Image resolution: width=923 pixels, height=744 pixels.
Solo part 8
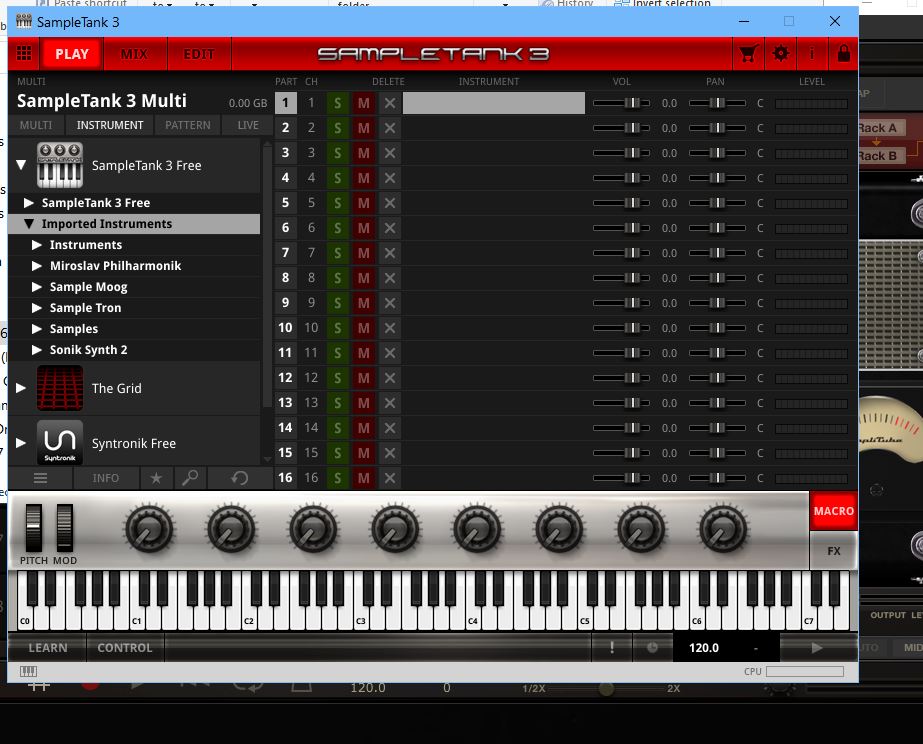click(x=337, y=278)
